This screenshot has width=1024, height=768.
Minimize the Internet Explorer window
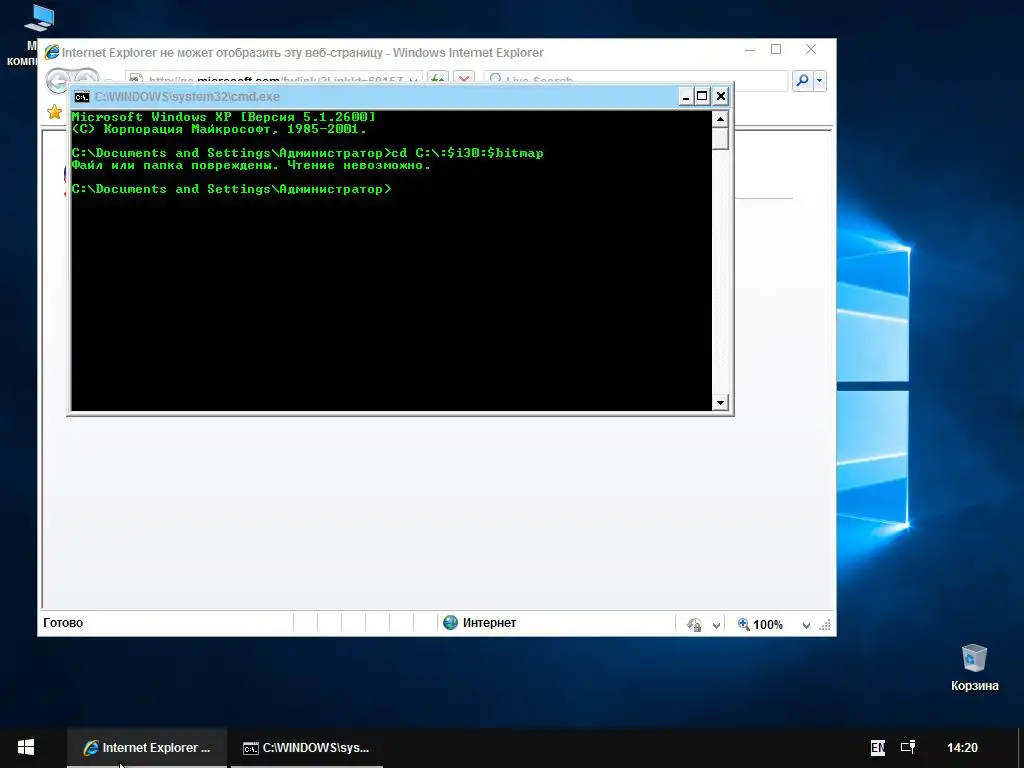[750, 50]
